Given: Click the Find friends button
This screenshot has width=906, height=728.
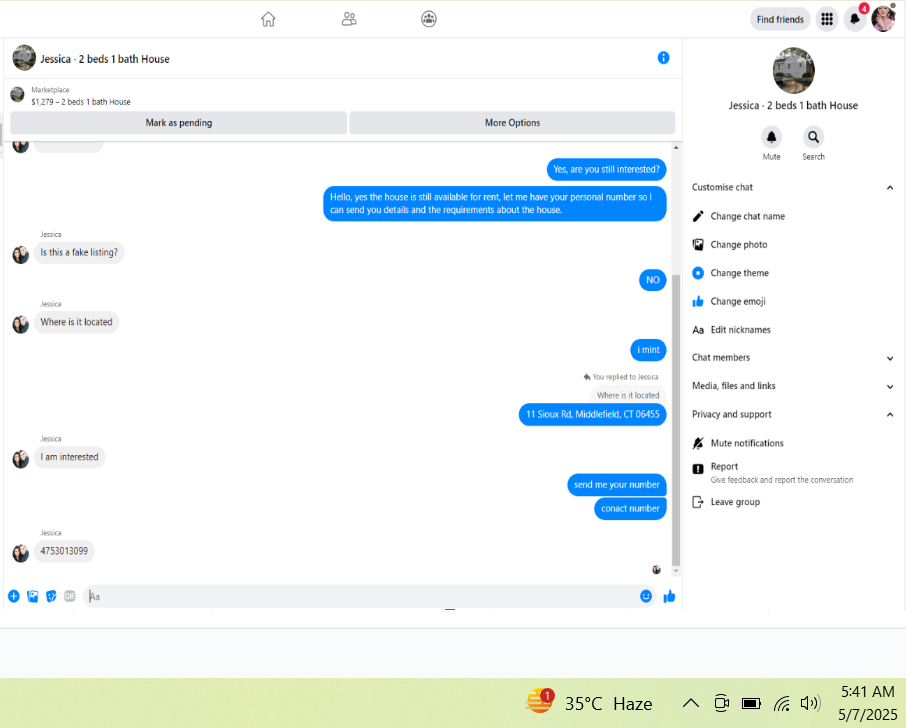Looking at the screenshot, I should pyautogui.click(x=780, y=19).
